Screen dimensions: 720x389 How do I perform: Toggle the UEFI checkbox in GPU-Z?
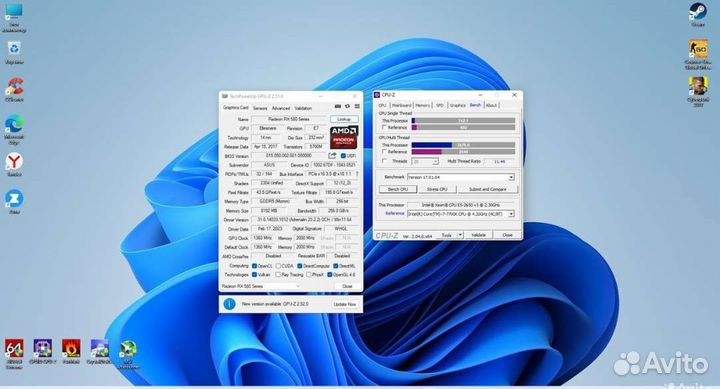pyautogui.click(x=343, y=156)
